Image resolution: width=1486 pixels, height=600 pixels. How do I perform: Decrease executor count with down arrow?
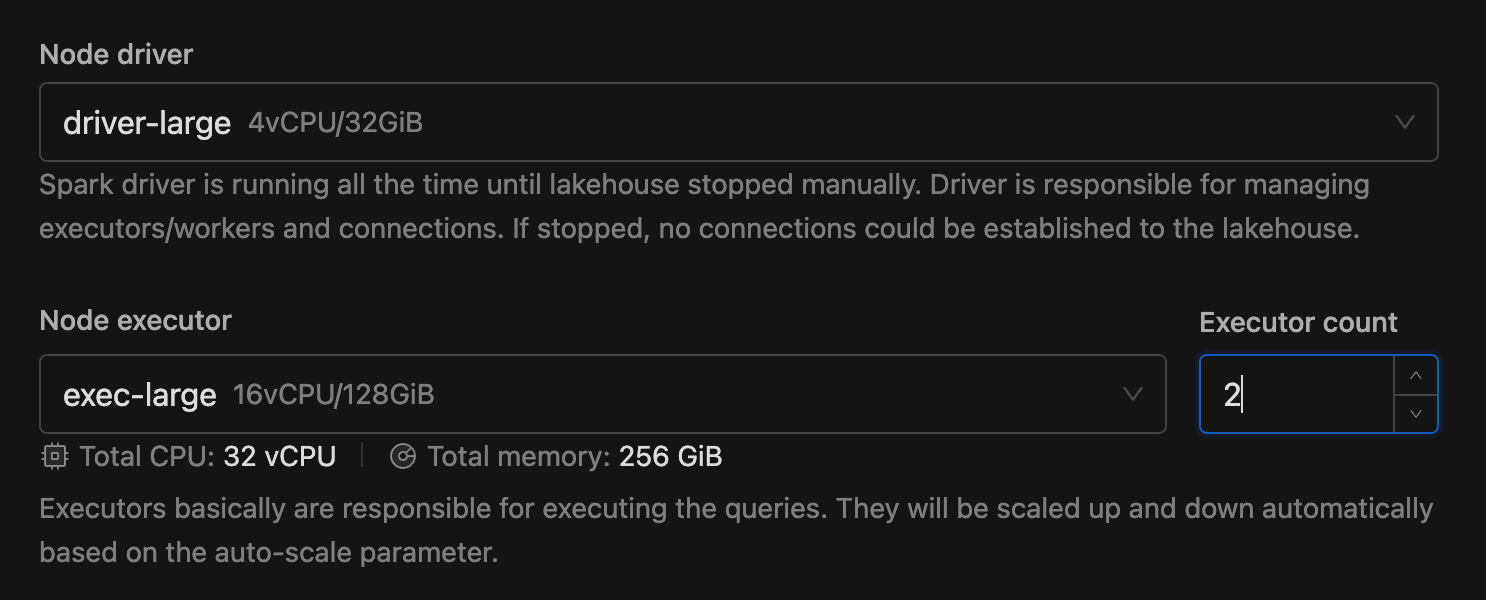click(1416, 413)
